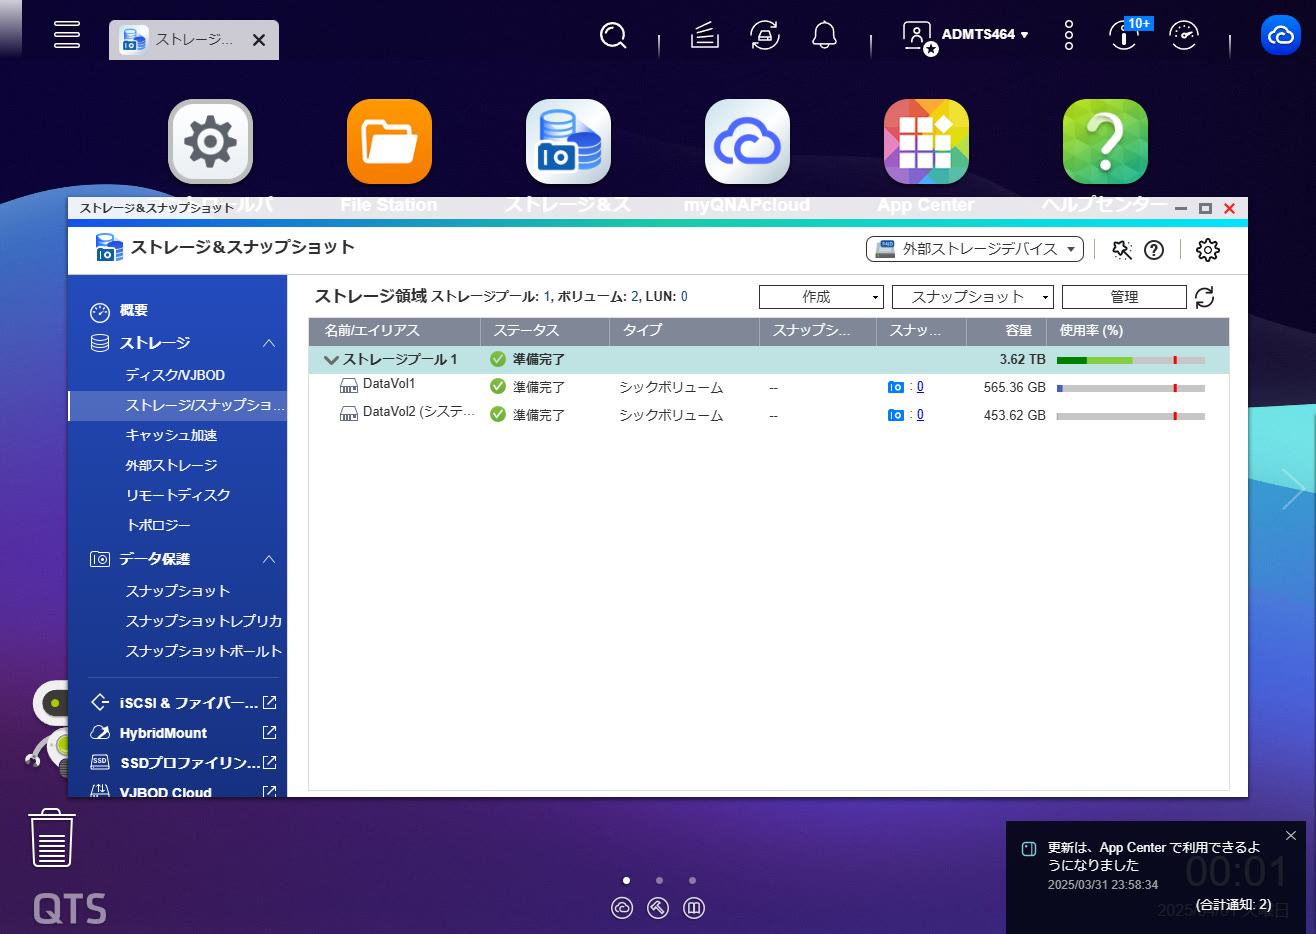This screenshot has height=934, width=1316.
Task: Click DataVol2 usage percentage bar
Action: (x=1131, y=416)
